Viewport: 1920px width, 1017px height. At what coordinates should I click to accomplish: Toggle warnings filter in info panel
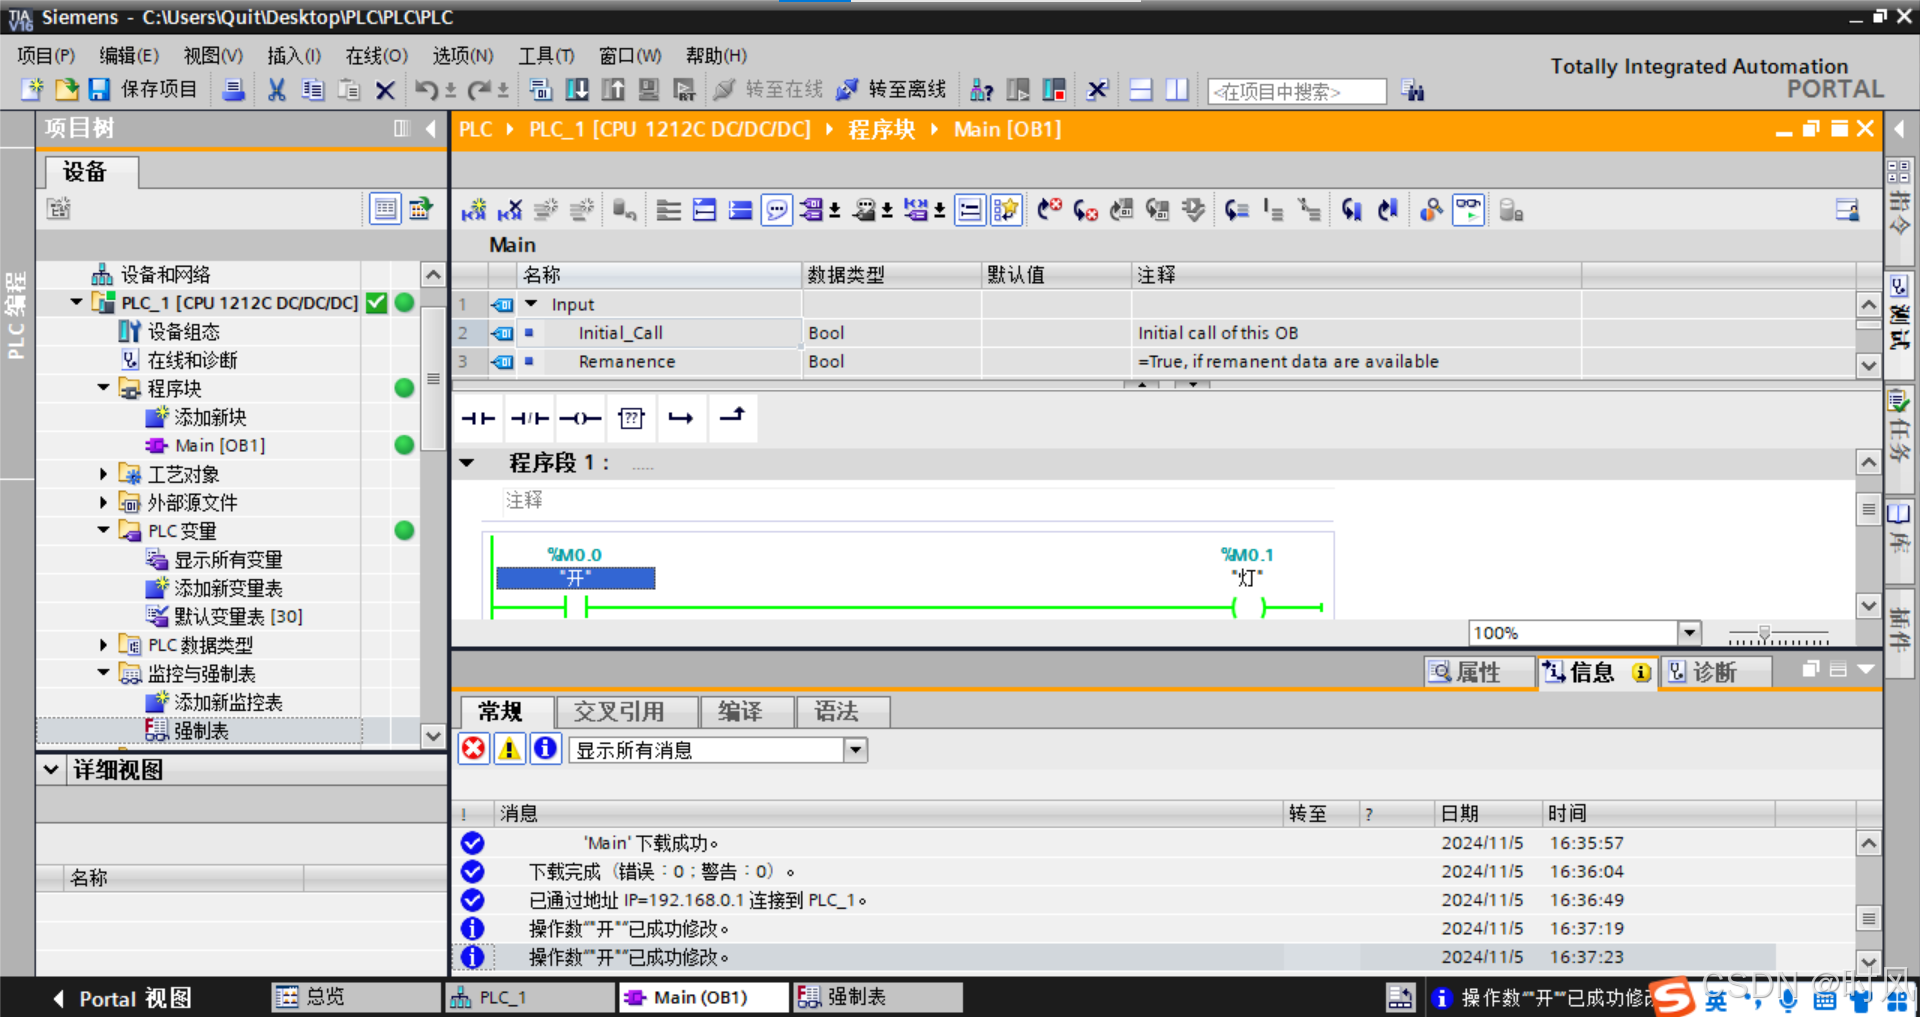509,749
